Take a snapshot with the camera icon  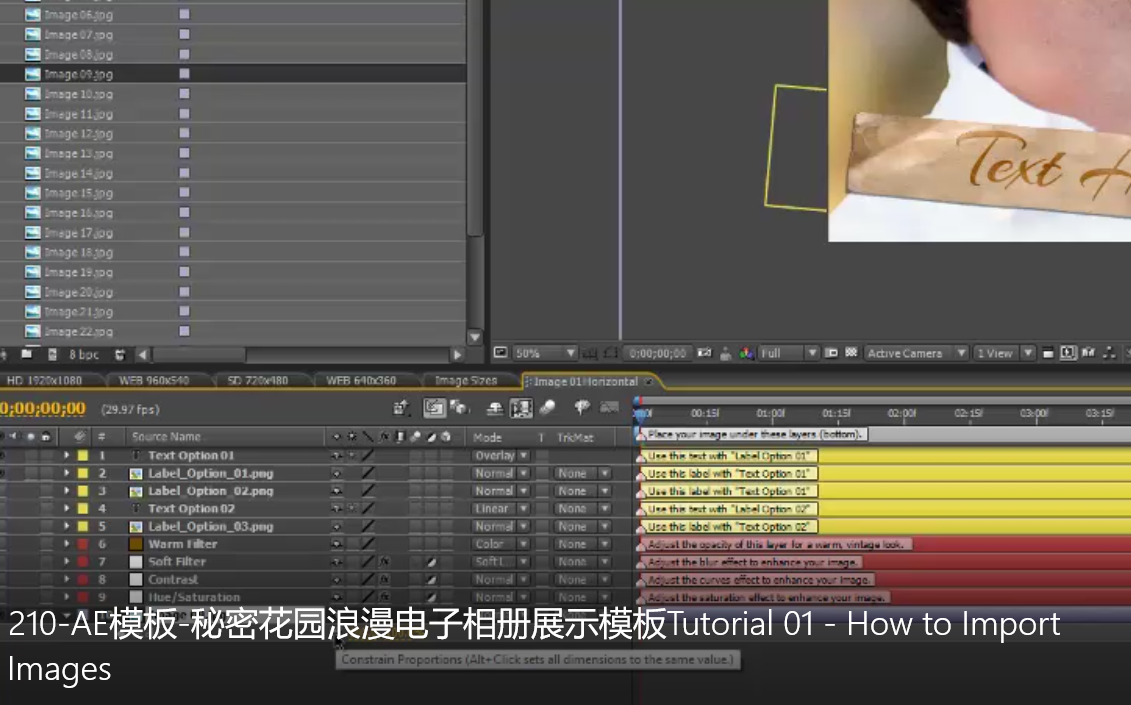point(705,353)
